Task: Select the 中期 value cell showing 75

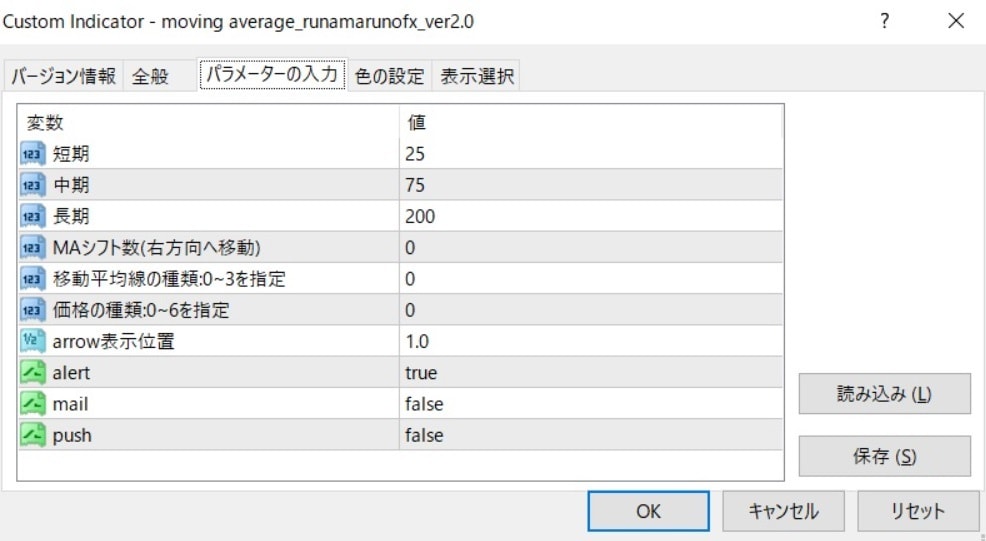Action: pos(591,185)
